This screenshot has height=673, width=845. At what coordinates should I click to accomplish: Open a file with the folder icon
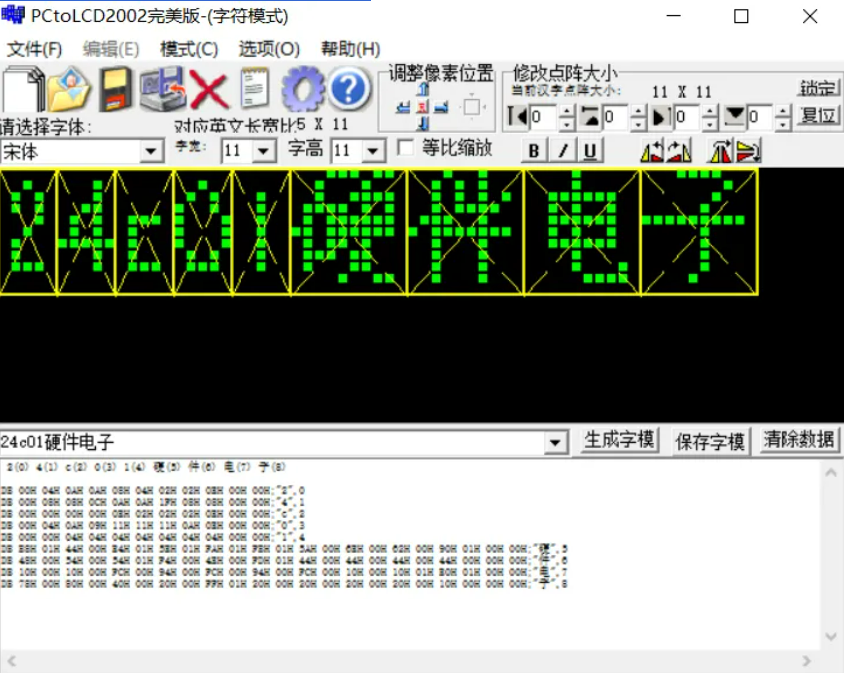69,90
